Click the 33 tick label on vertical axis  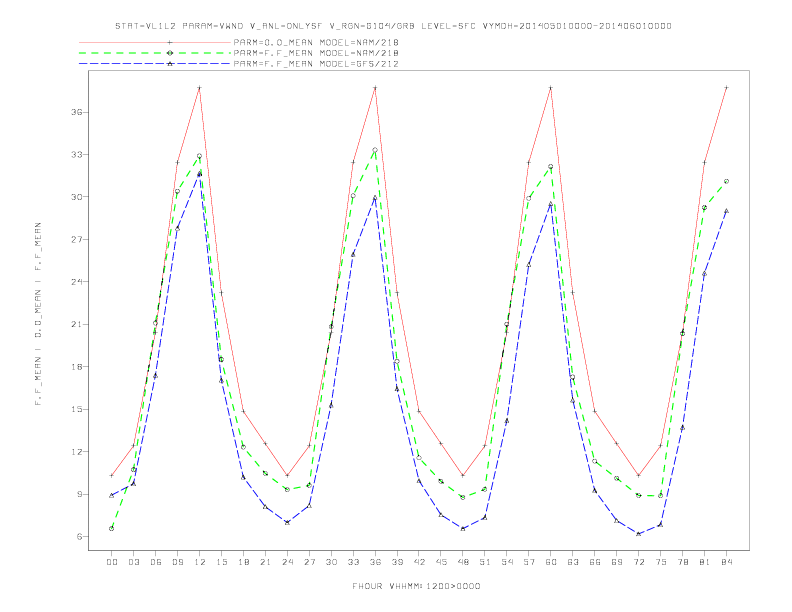[x=76, y=155]
